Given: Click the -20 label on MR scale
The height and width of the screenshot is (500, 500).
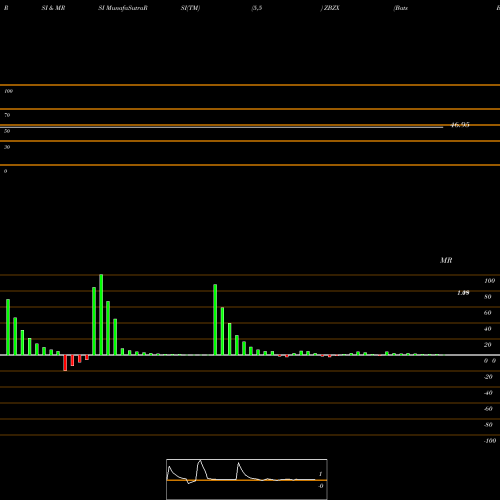Looking at the screenshot, I should (488, 377).
